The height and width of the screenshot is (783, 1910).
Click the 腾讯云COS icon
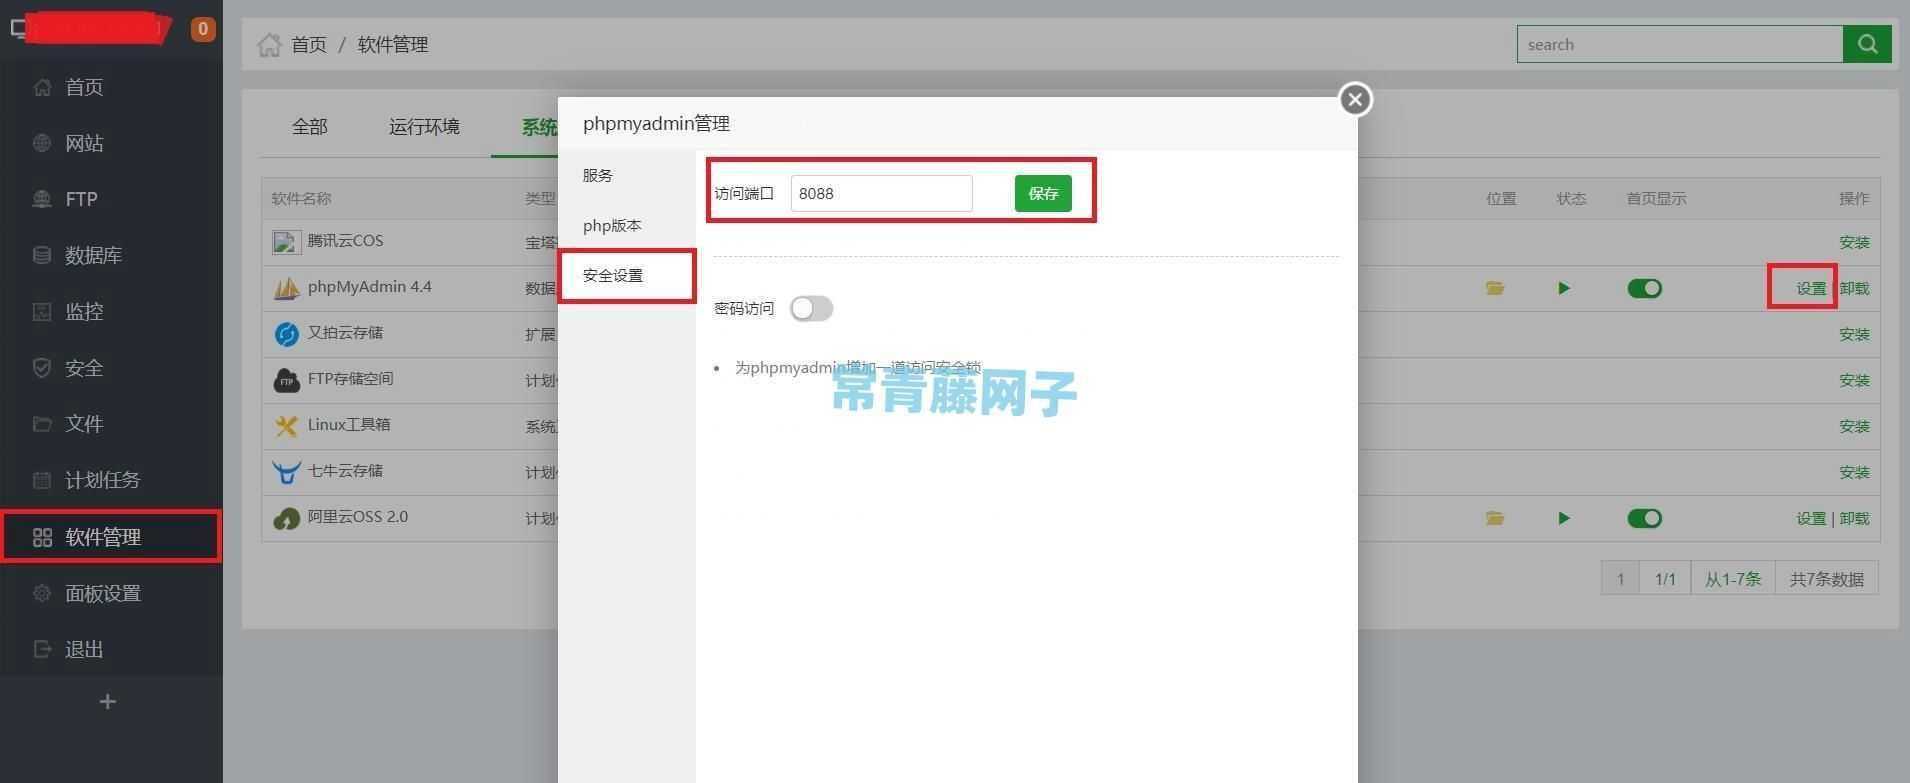tap(286, 242)
